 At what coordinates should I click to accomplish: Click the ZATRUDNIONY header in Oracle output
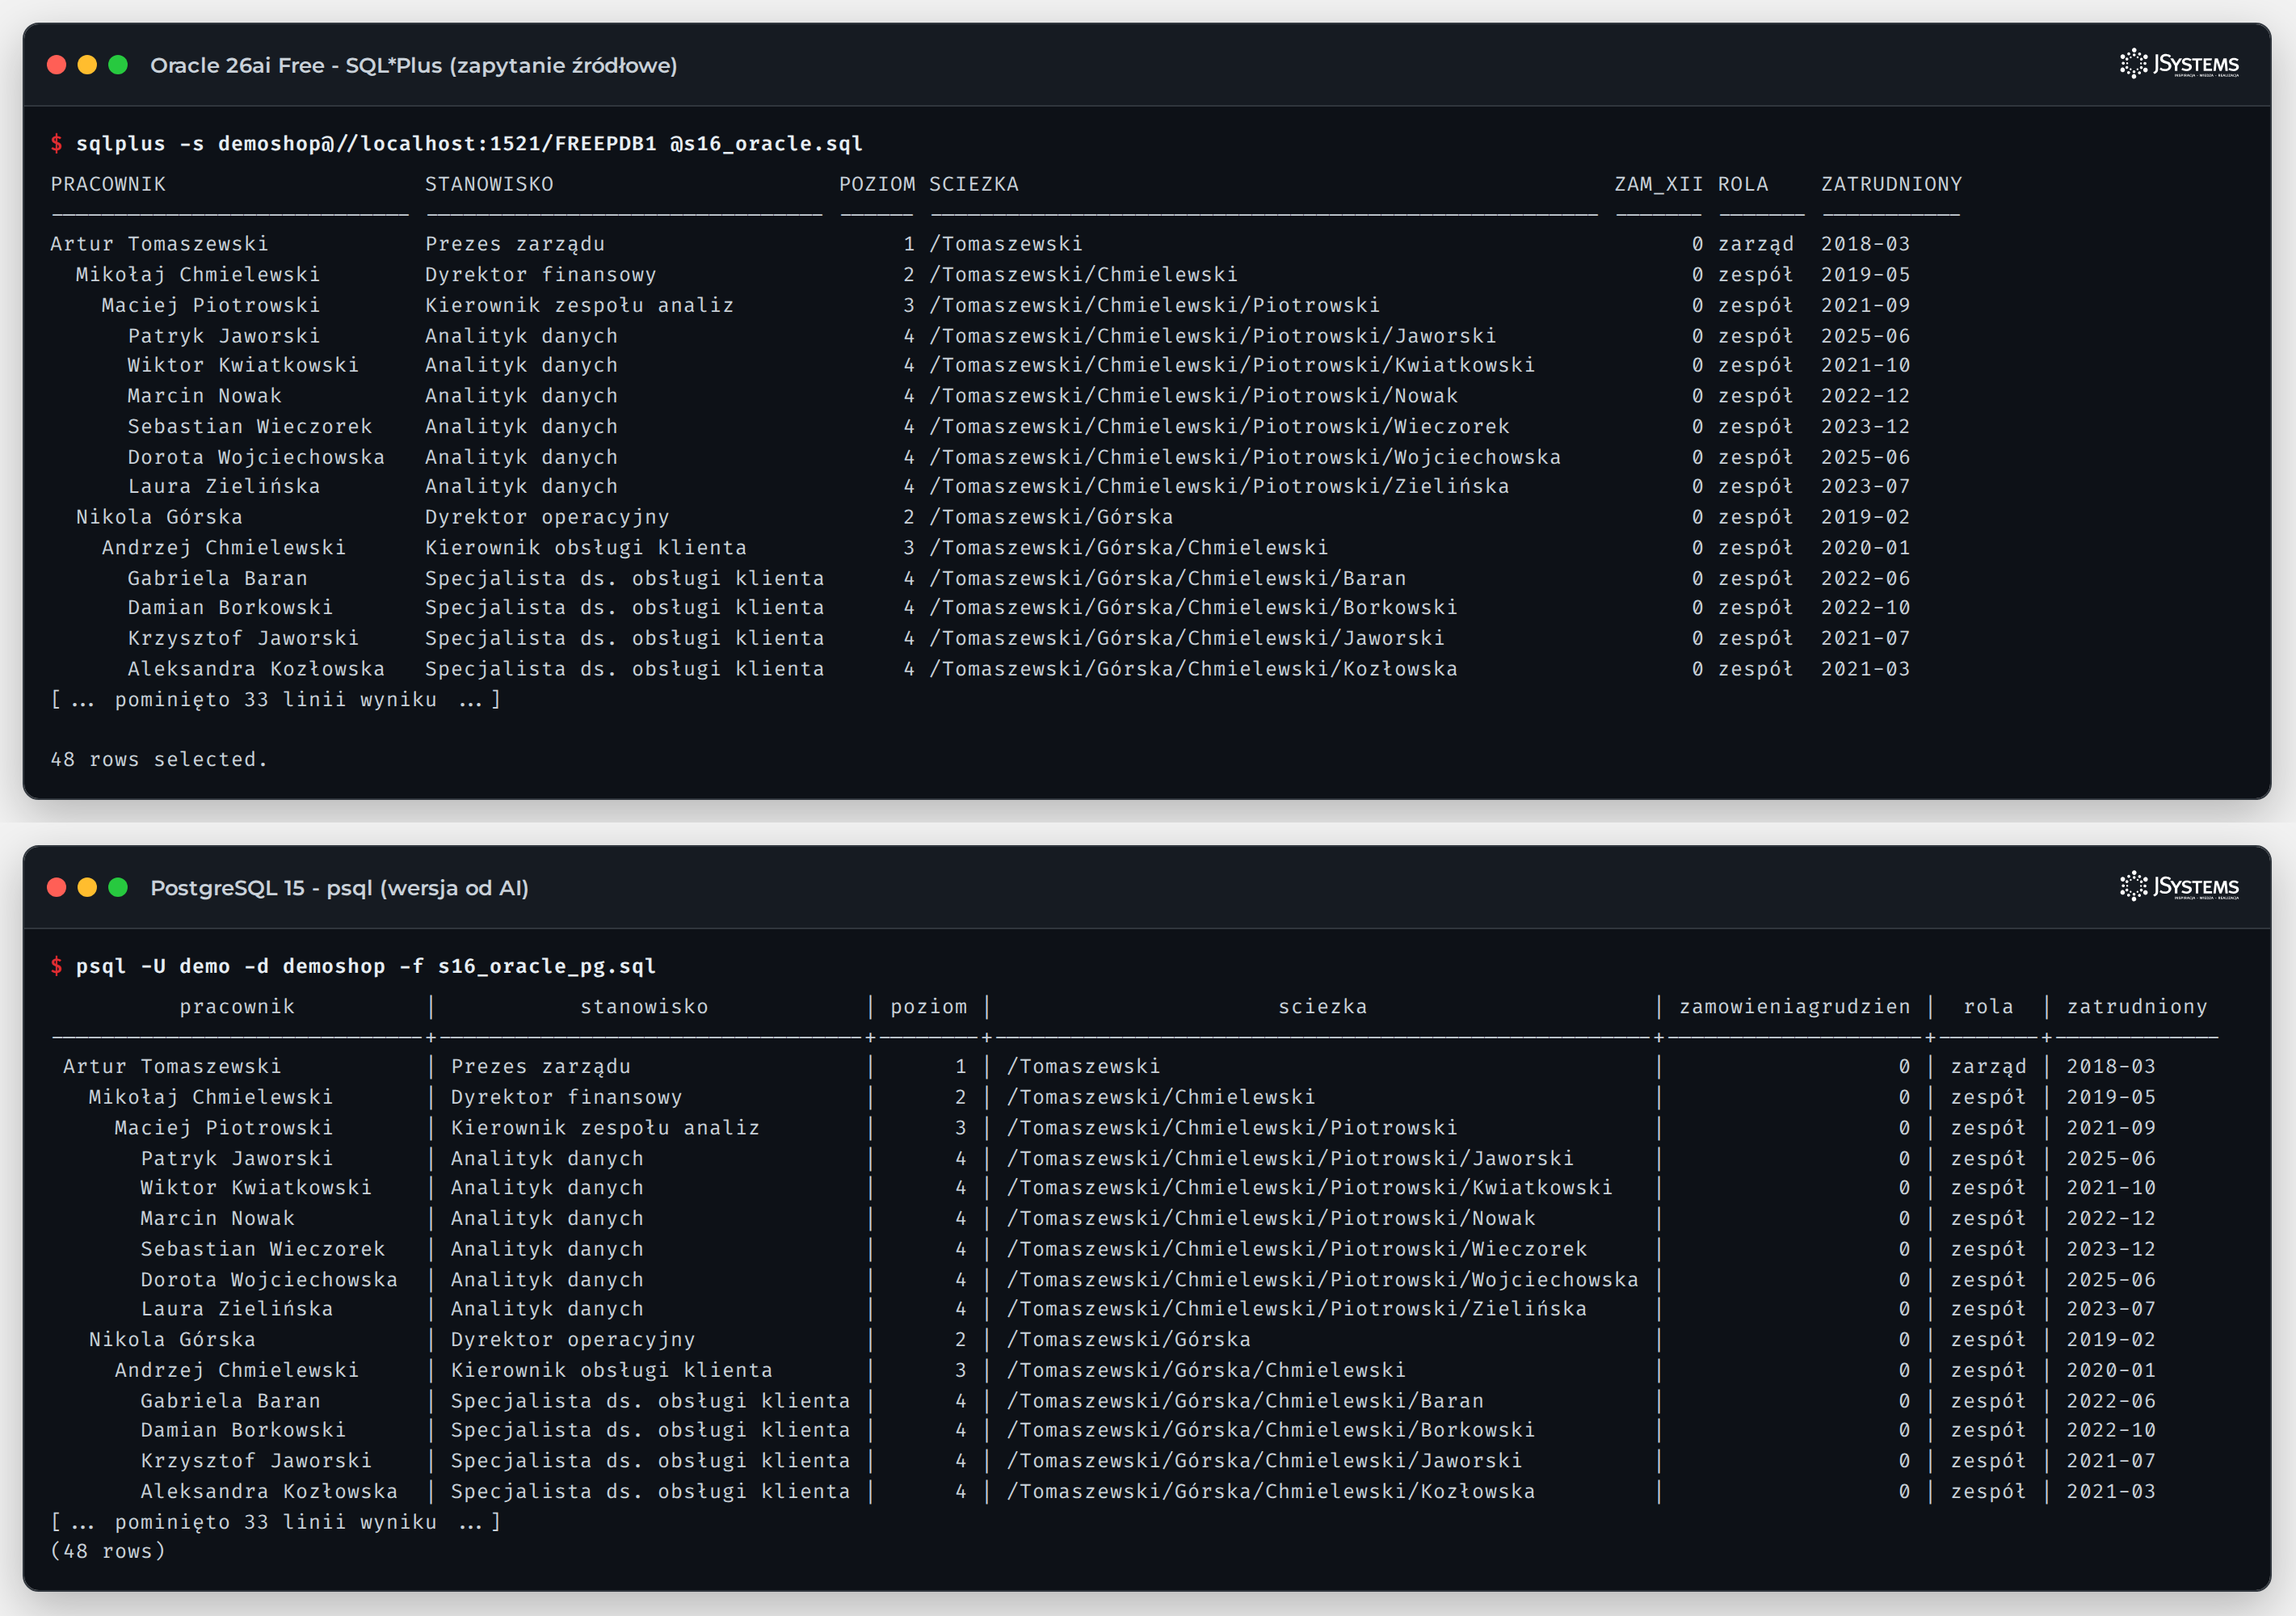pos(1891,185)
